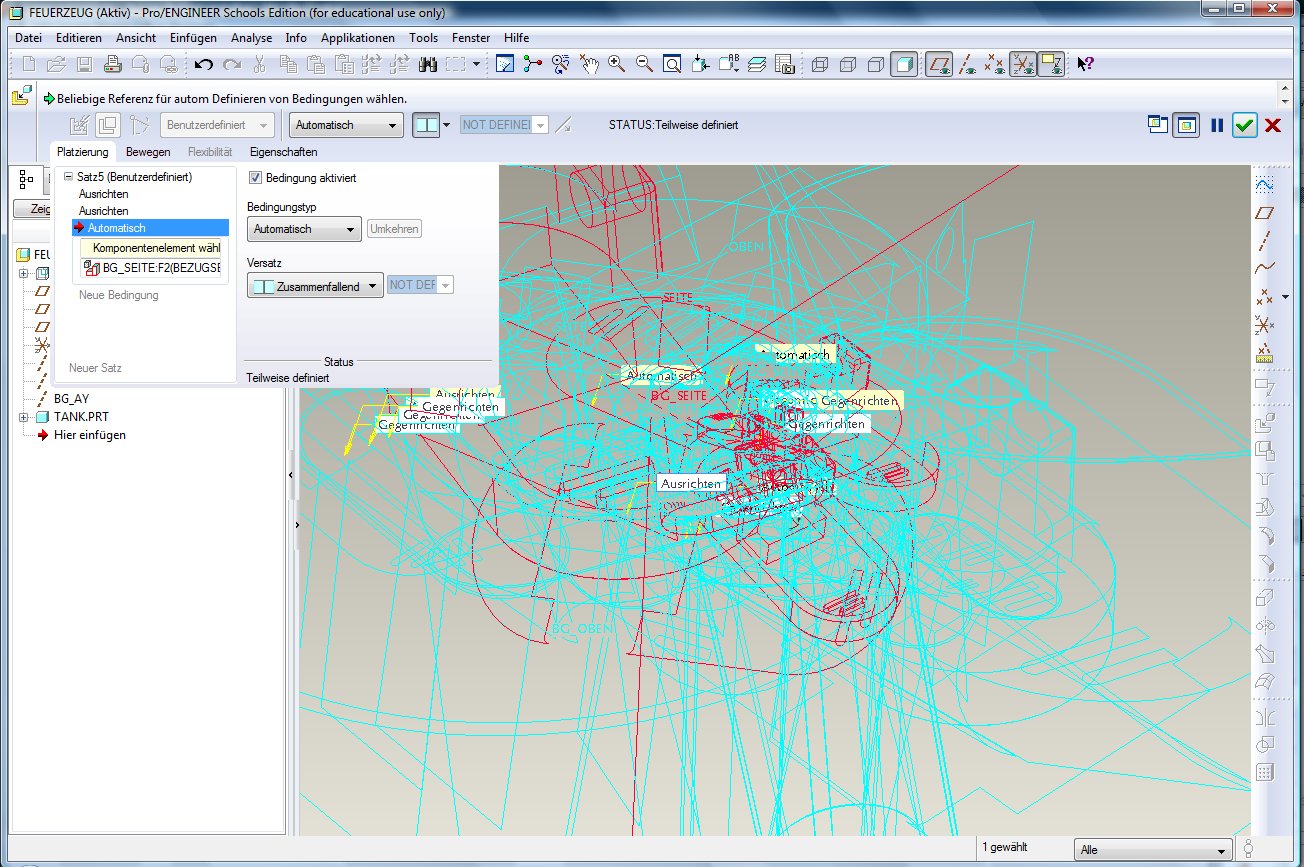Select 'Hier einfügen' in the model tree
The height and width of the screenshot is (867, 1304).
tap(89, 435)
